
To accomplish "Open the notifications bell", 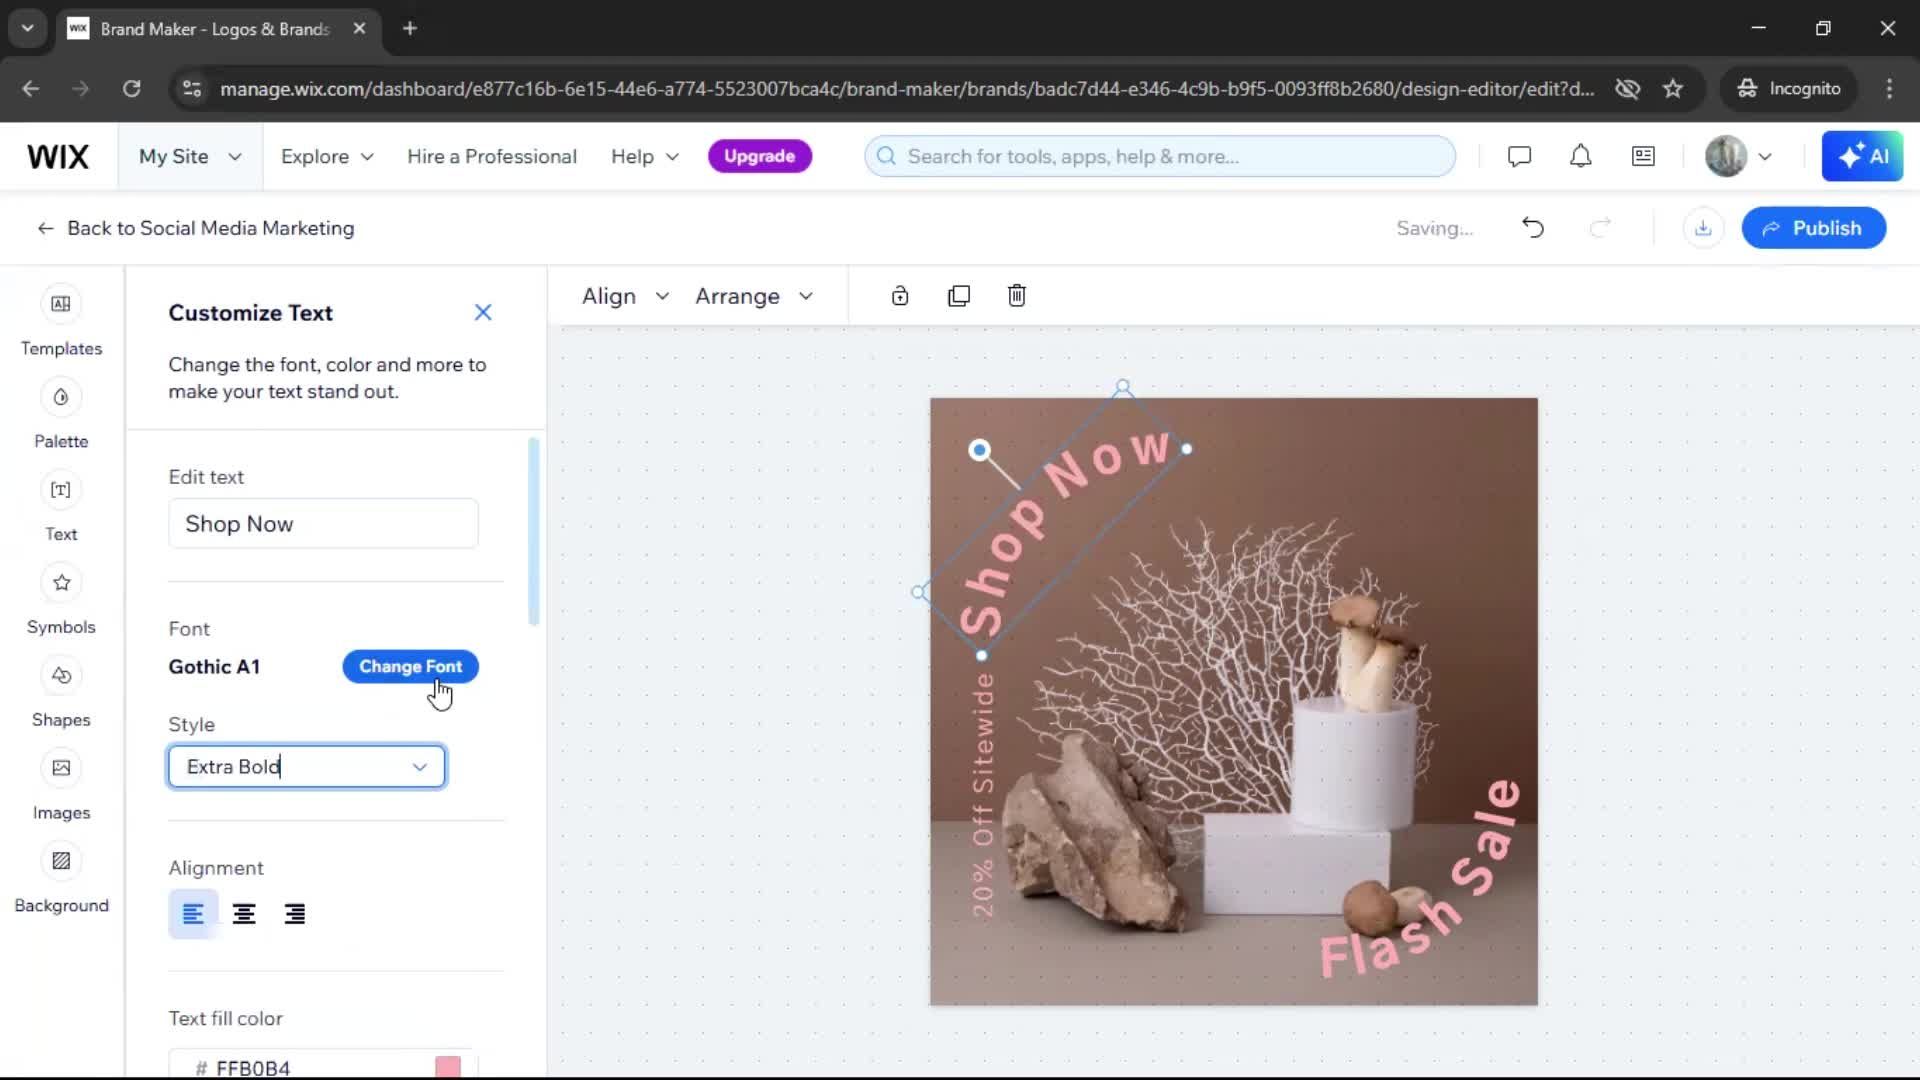I will tap(1581, 157).
